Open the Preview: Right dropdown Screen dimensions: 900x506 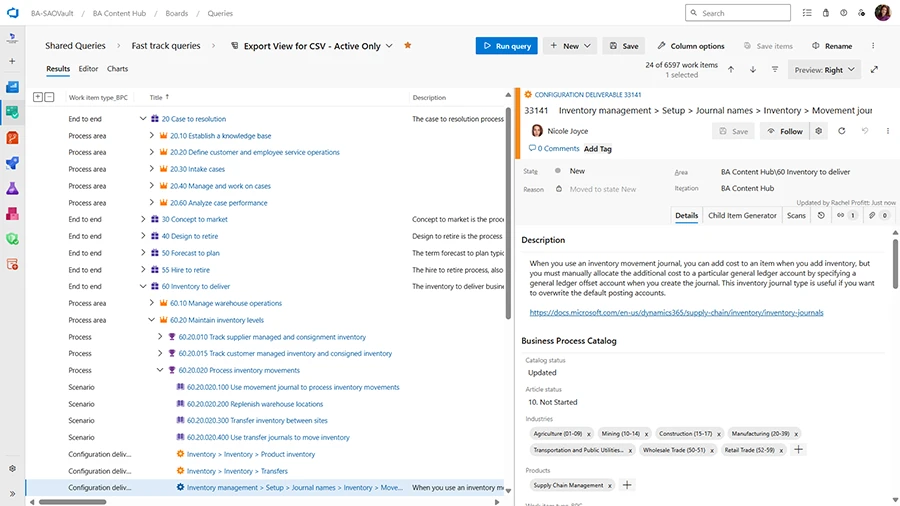point(825,70)
